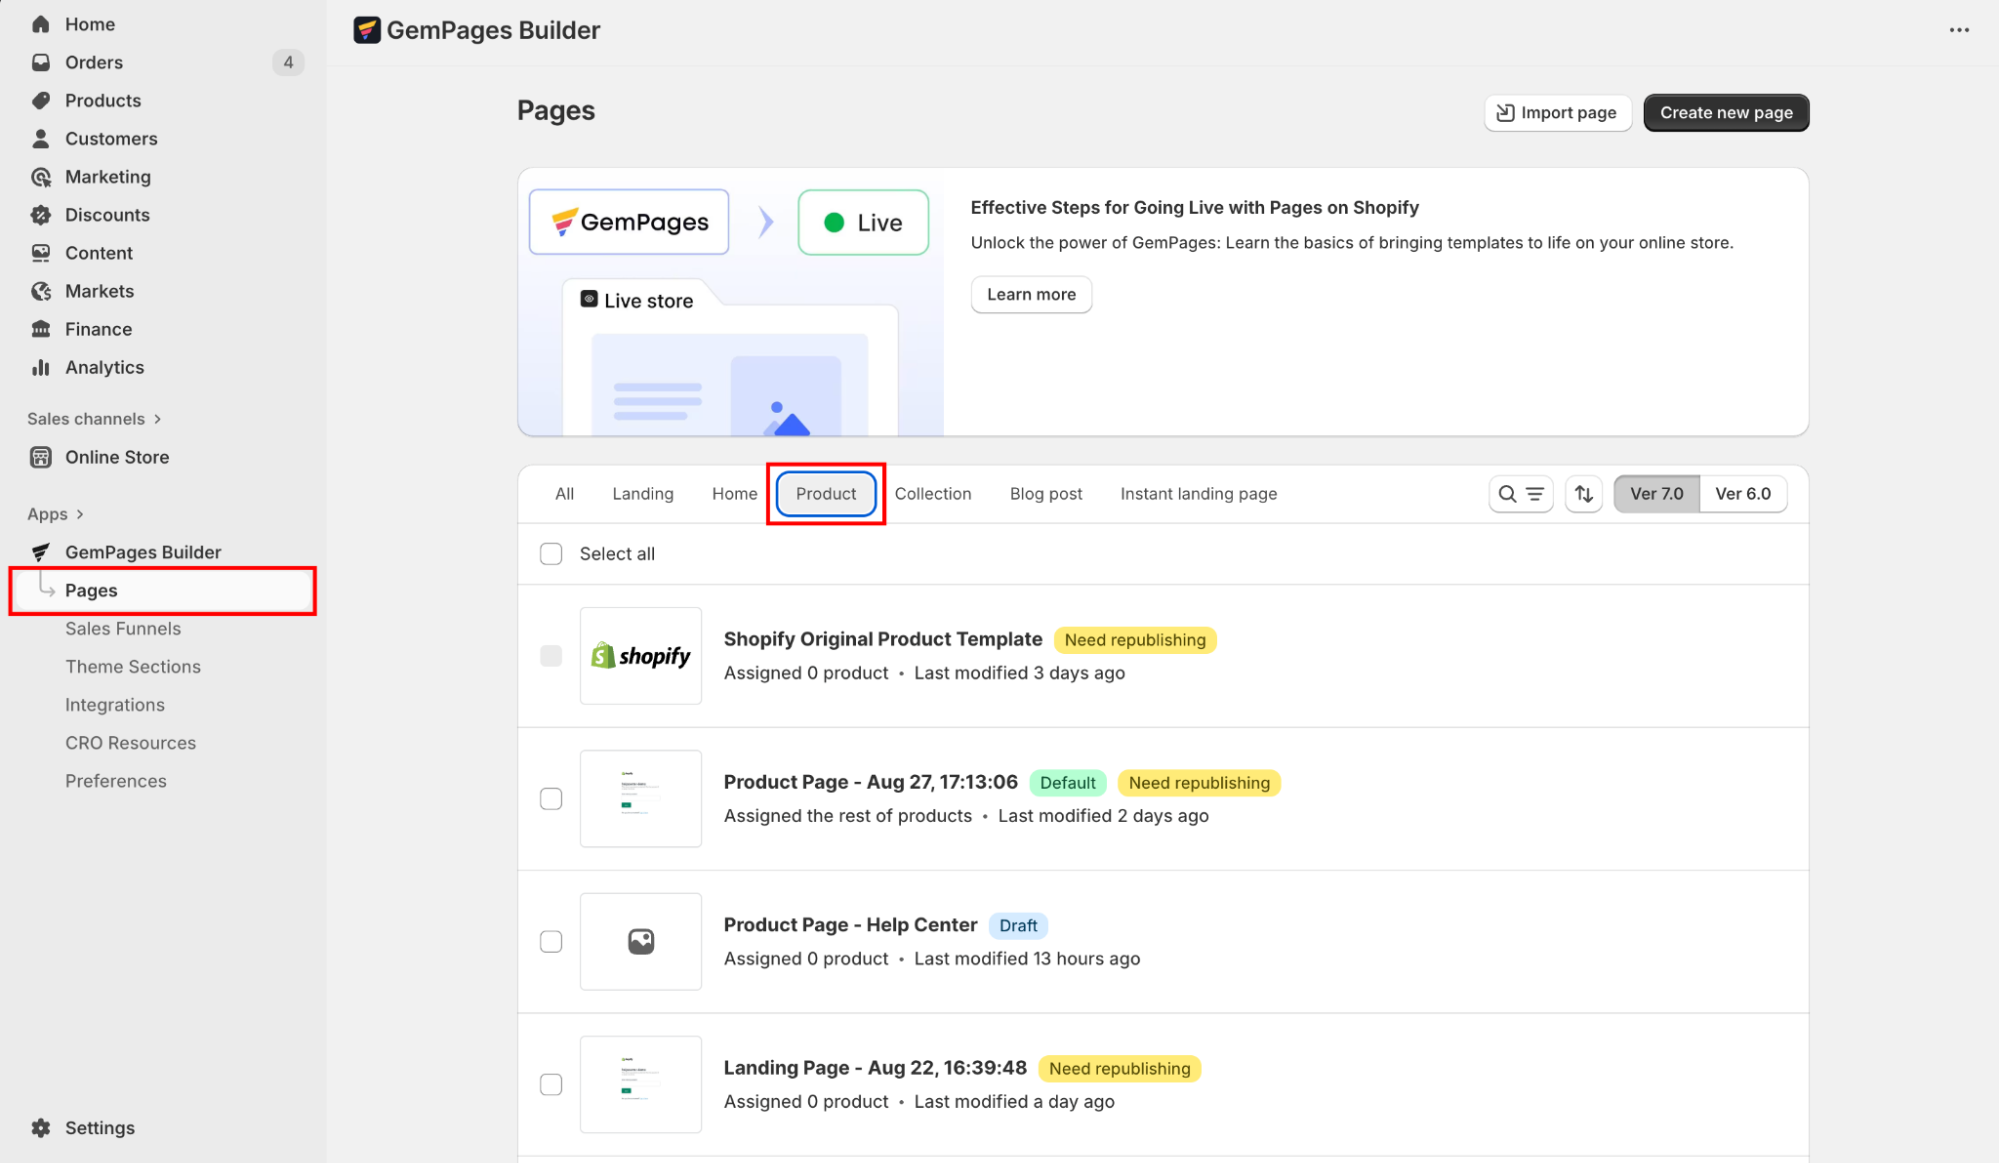The height and width of the screenshot is (1164, 1999).
Task: Click the search and filter icon
Action: (1520, 494)
